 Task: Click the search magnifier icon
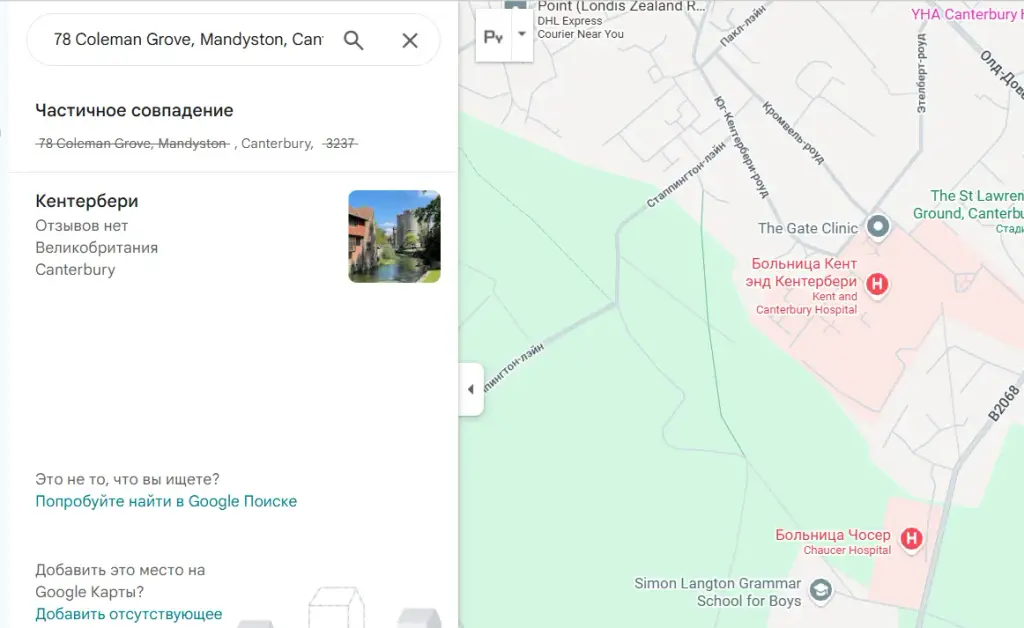353,40
